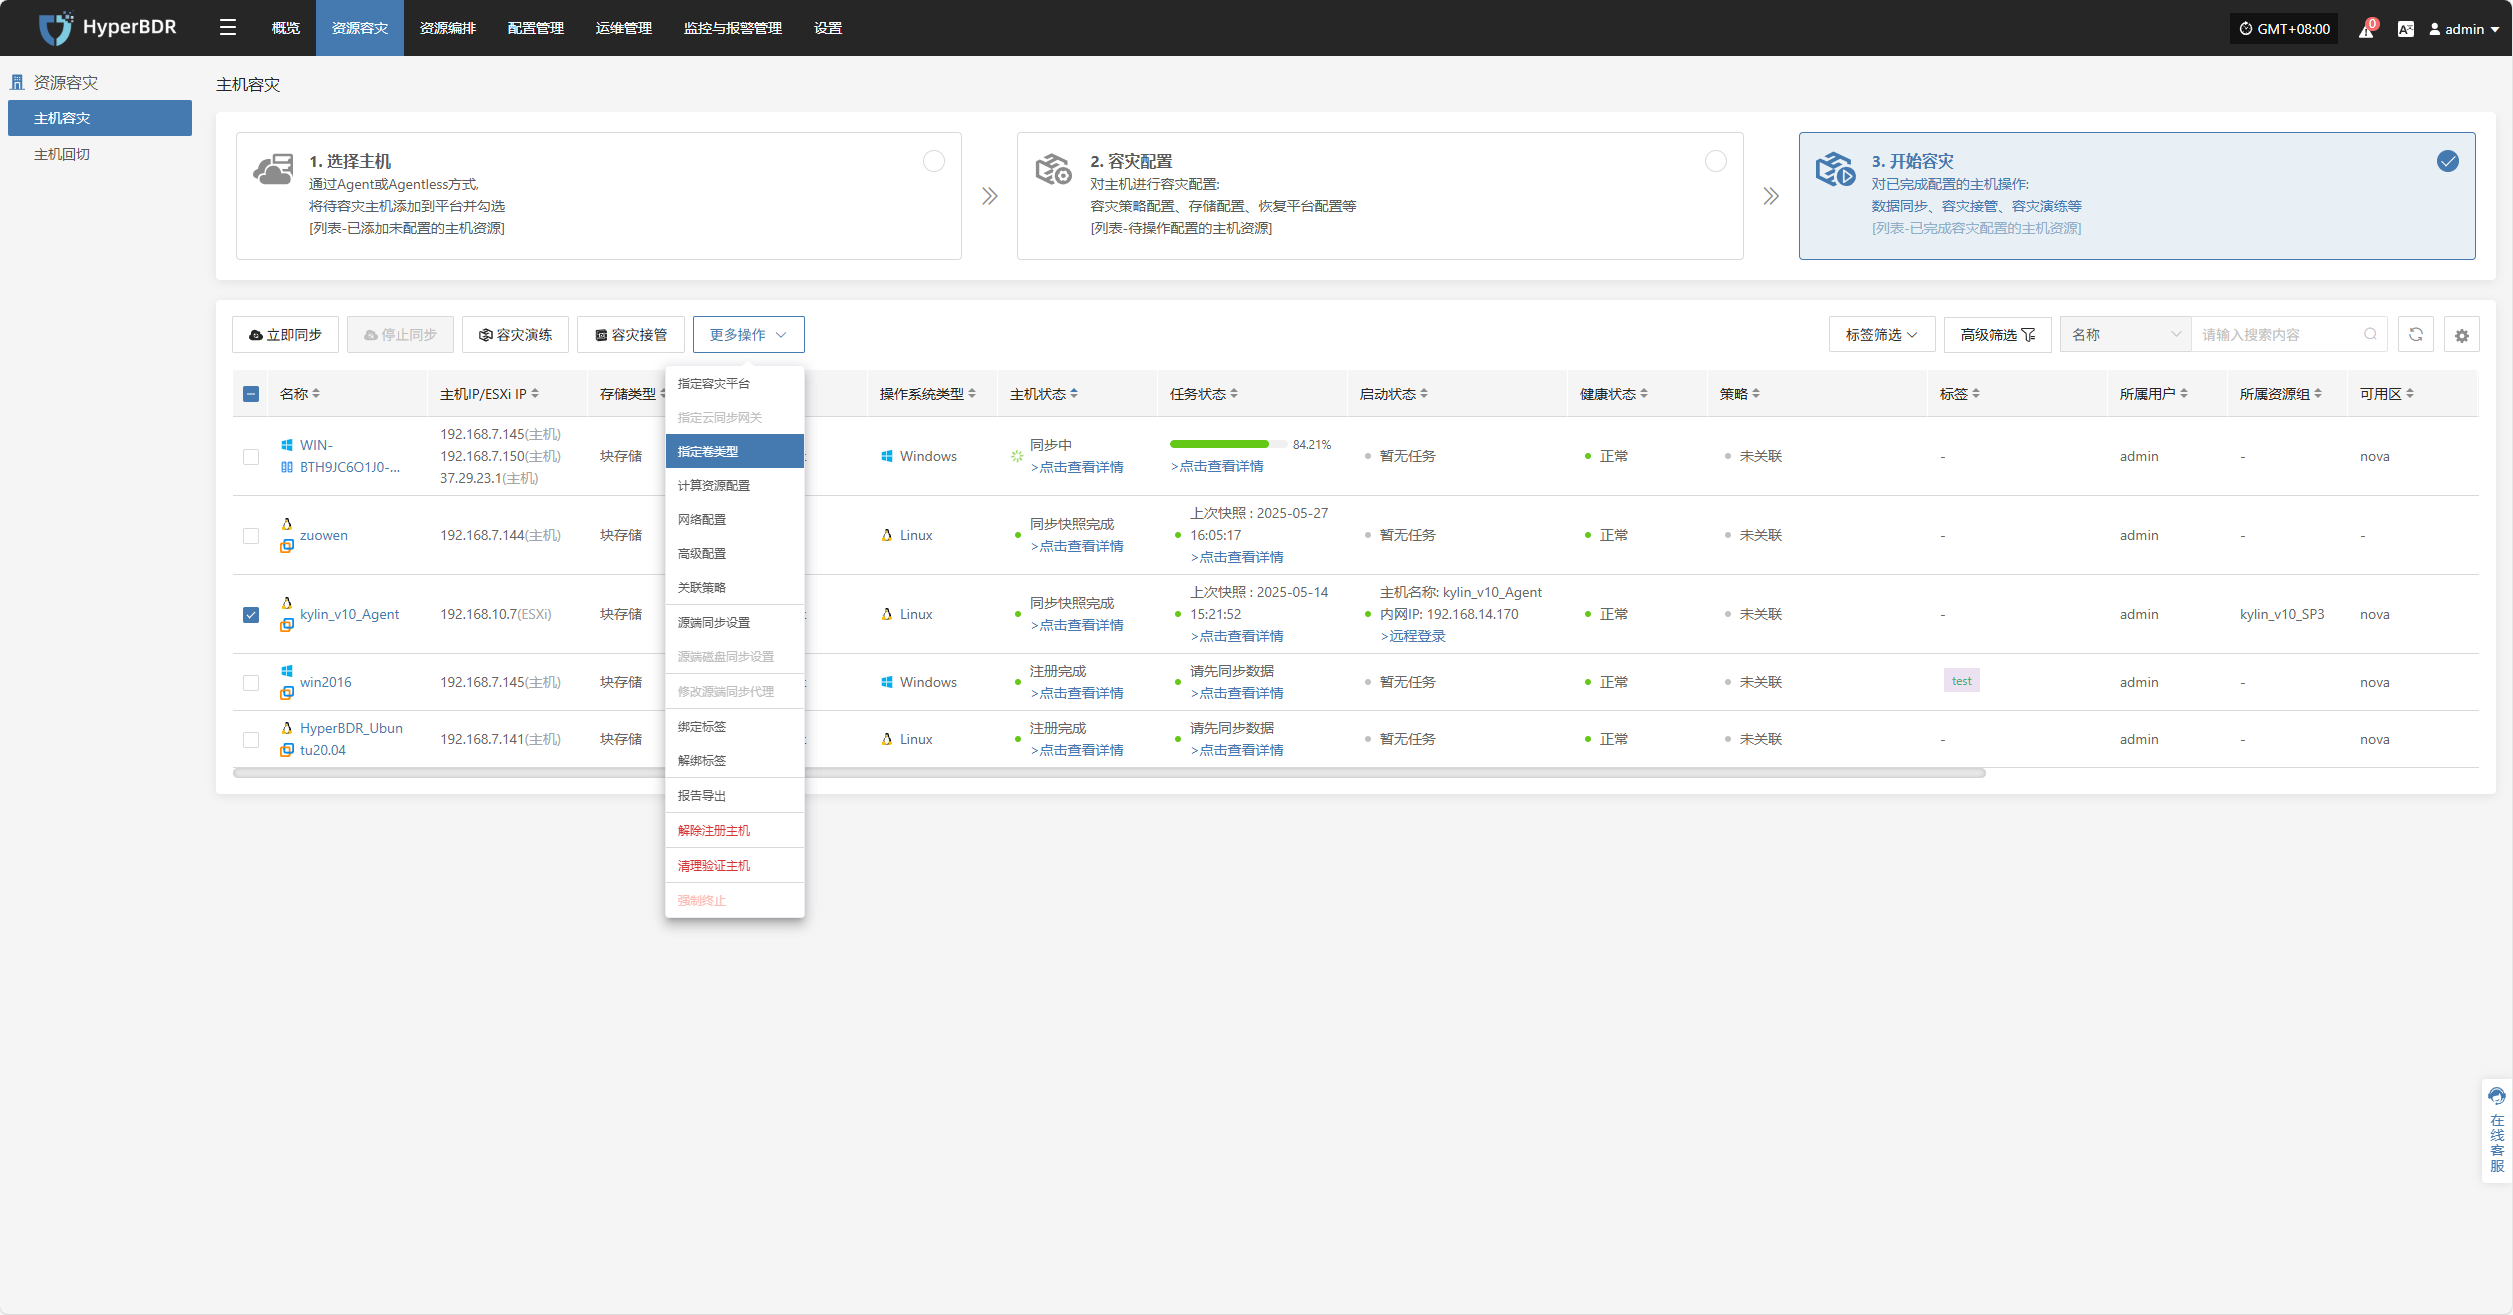
Task: Uncheck the kylin_v10_Agent row checkbox
Action: point(251,614)
